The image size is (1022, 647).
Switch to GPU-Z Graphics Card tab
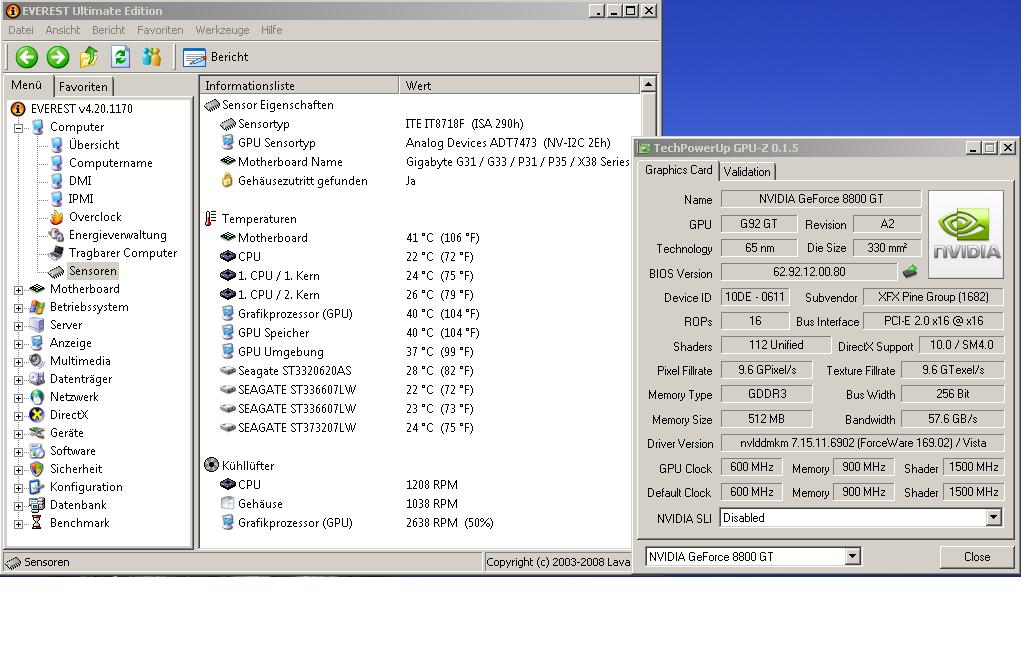coord(679,170)
